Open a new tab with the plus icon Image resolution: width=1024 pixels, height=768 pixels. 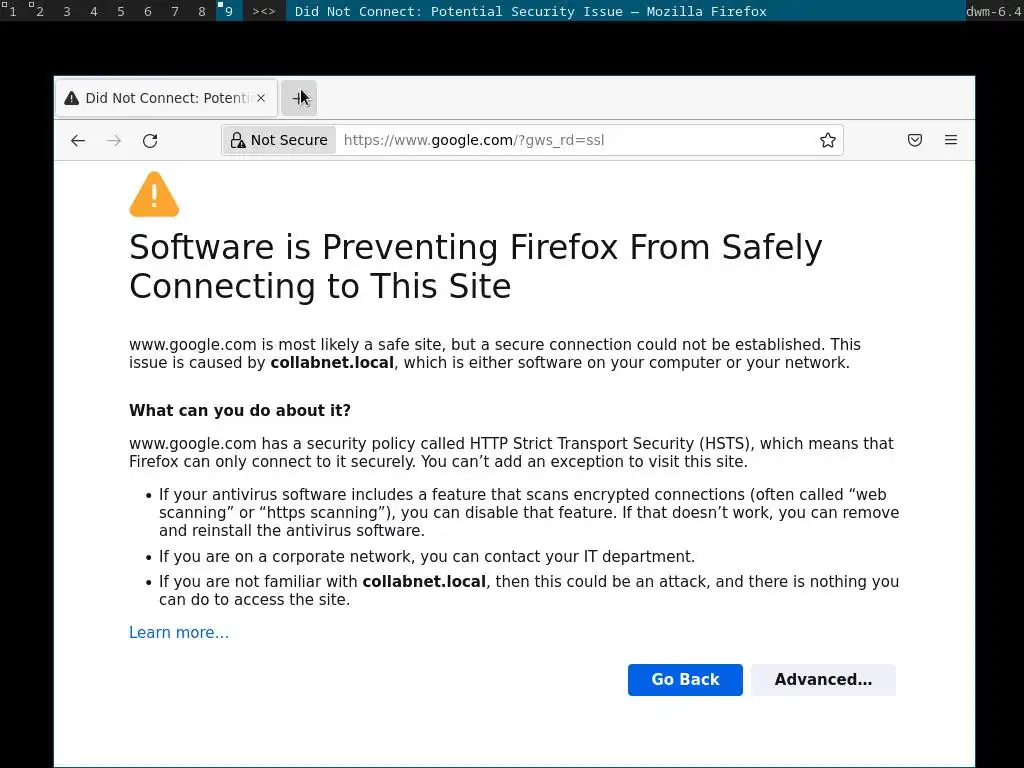click(298, 98)
